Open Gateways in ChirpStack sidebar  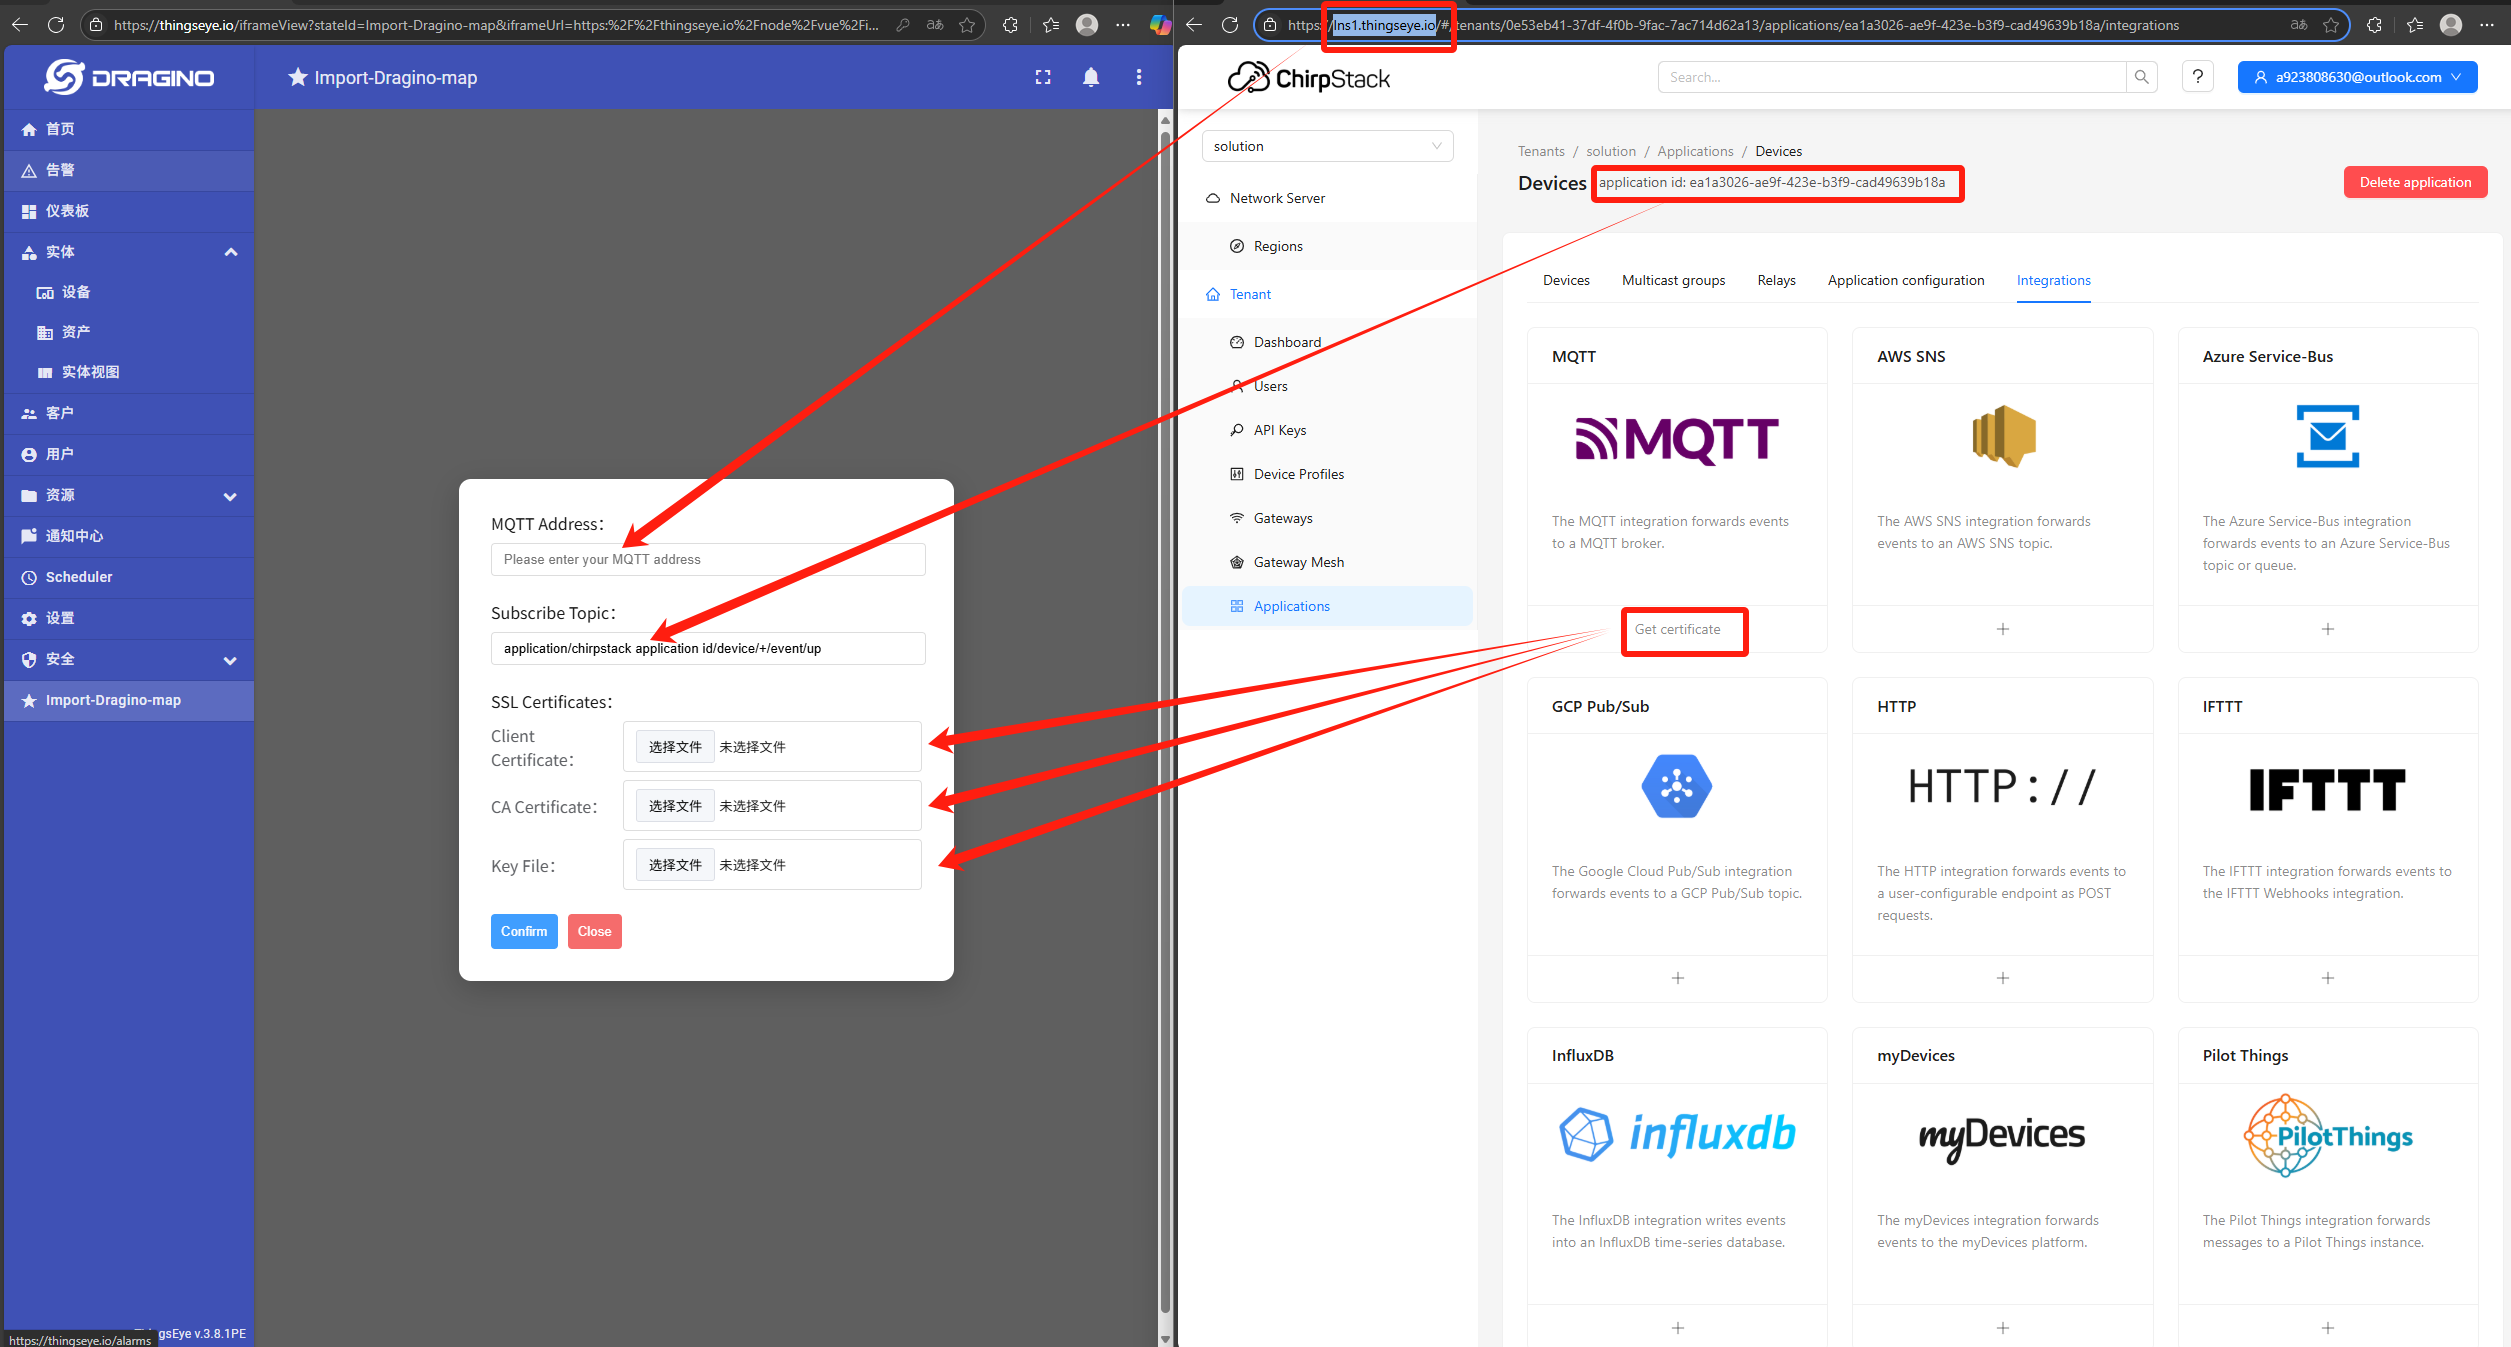pyautogui.click(x=1327, y=518)
